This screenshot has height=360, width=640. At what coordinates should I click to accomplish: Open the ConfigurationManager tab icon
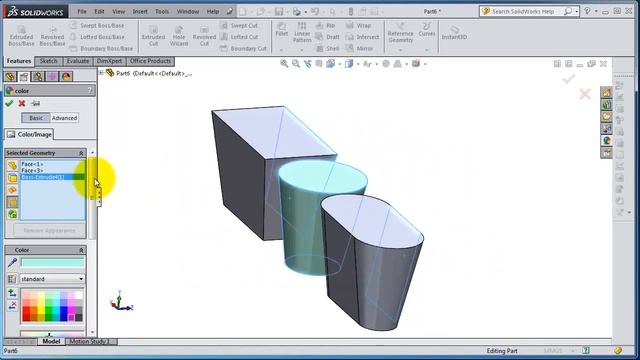pyautogui.click(x=38, y=76)
